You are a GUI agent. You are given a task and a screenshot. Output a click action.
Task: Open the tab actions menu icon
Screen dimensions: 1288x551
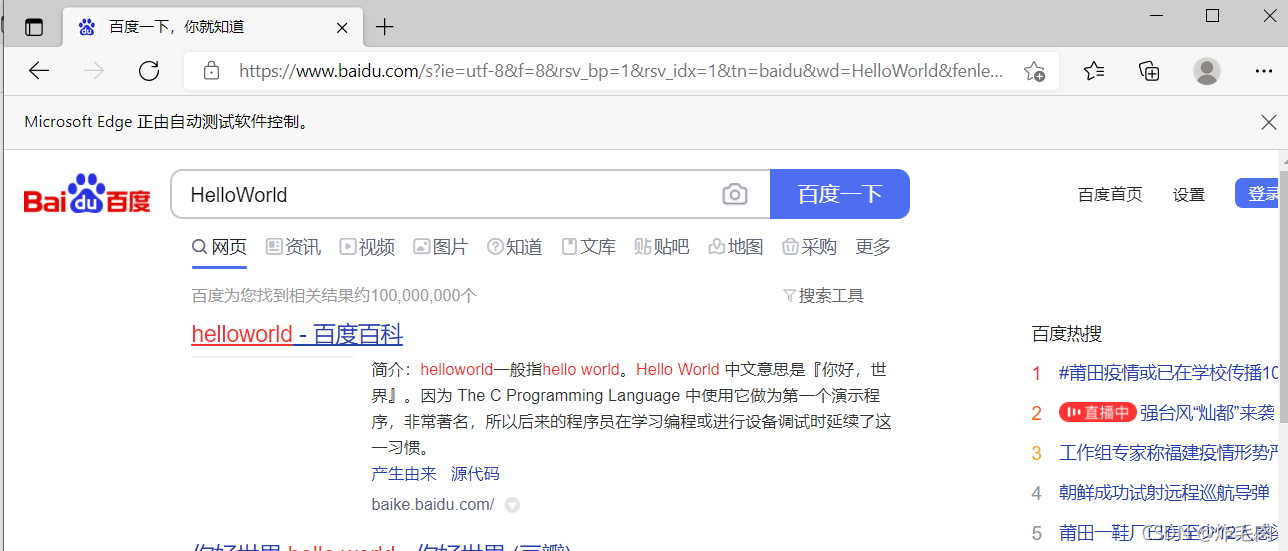(x=34, y=27)
